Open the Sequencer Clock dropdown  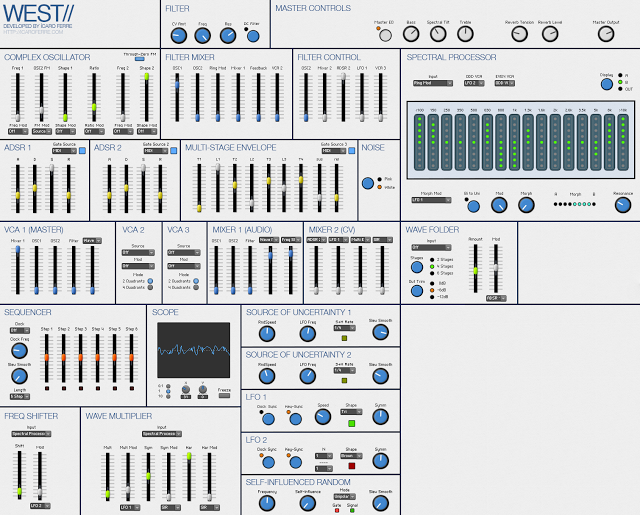point(19,330)
